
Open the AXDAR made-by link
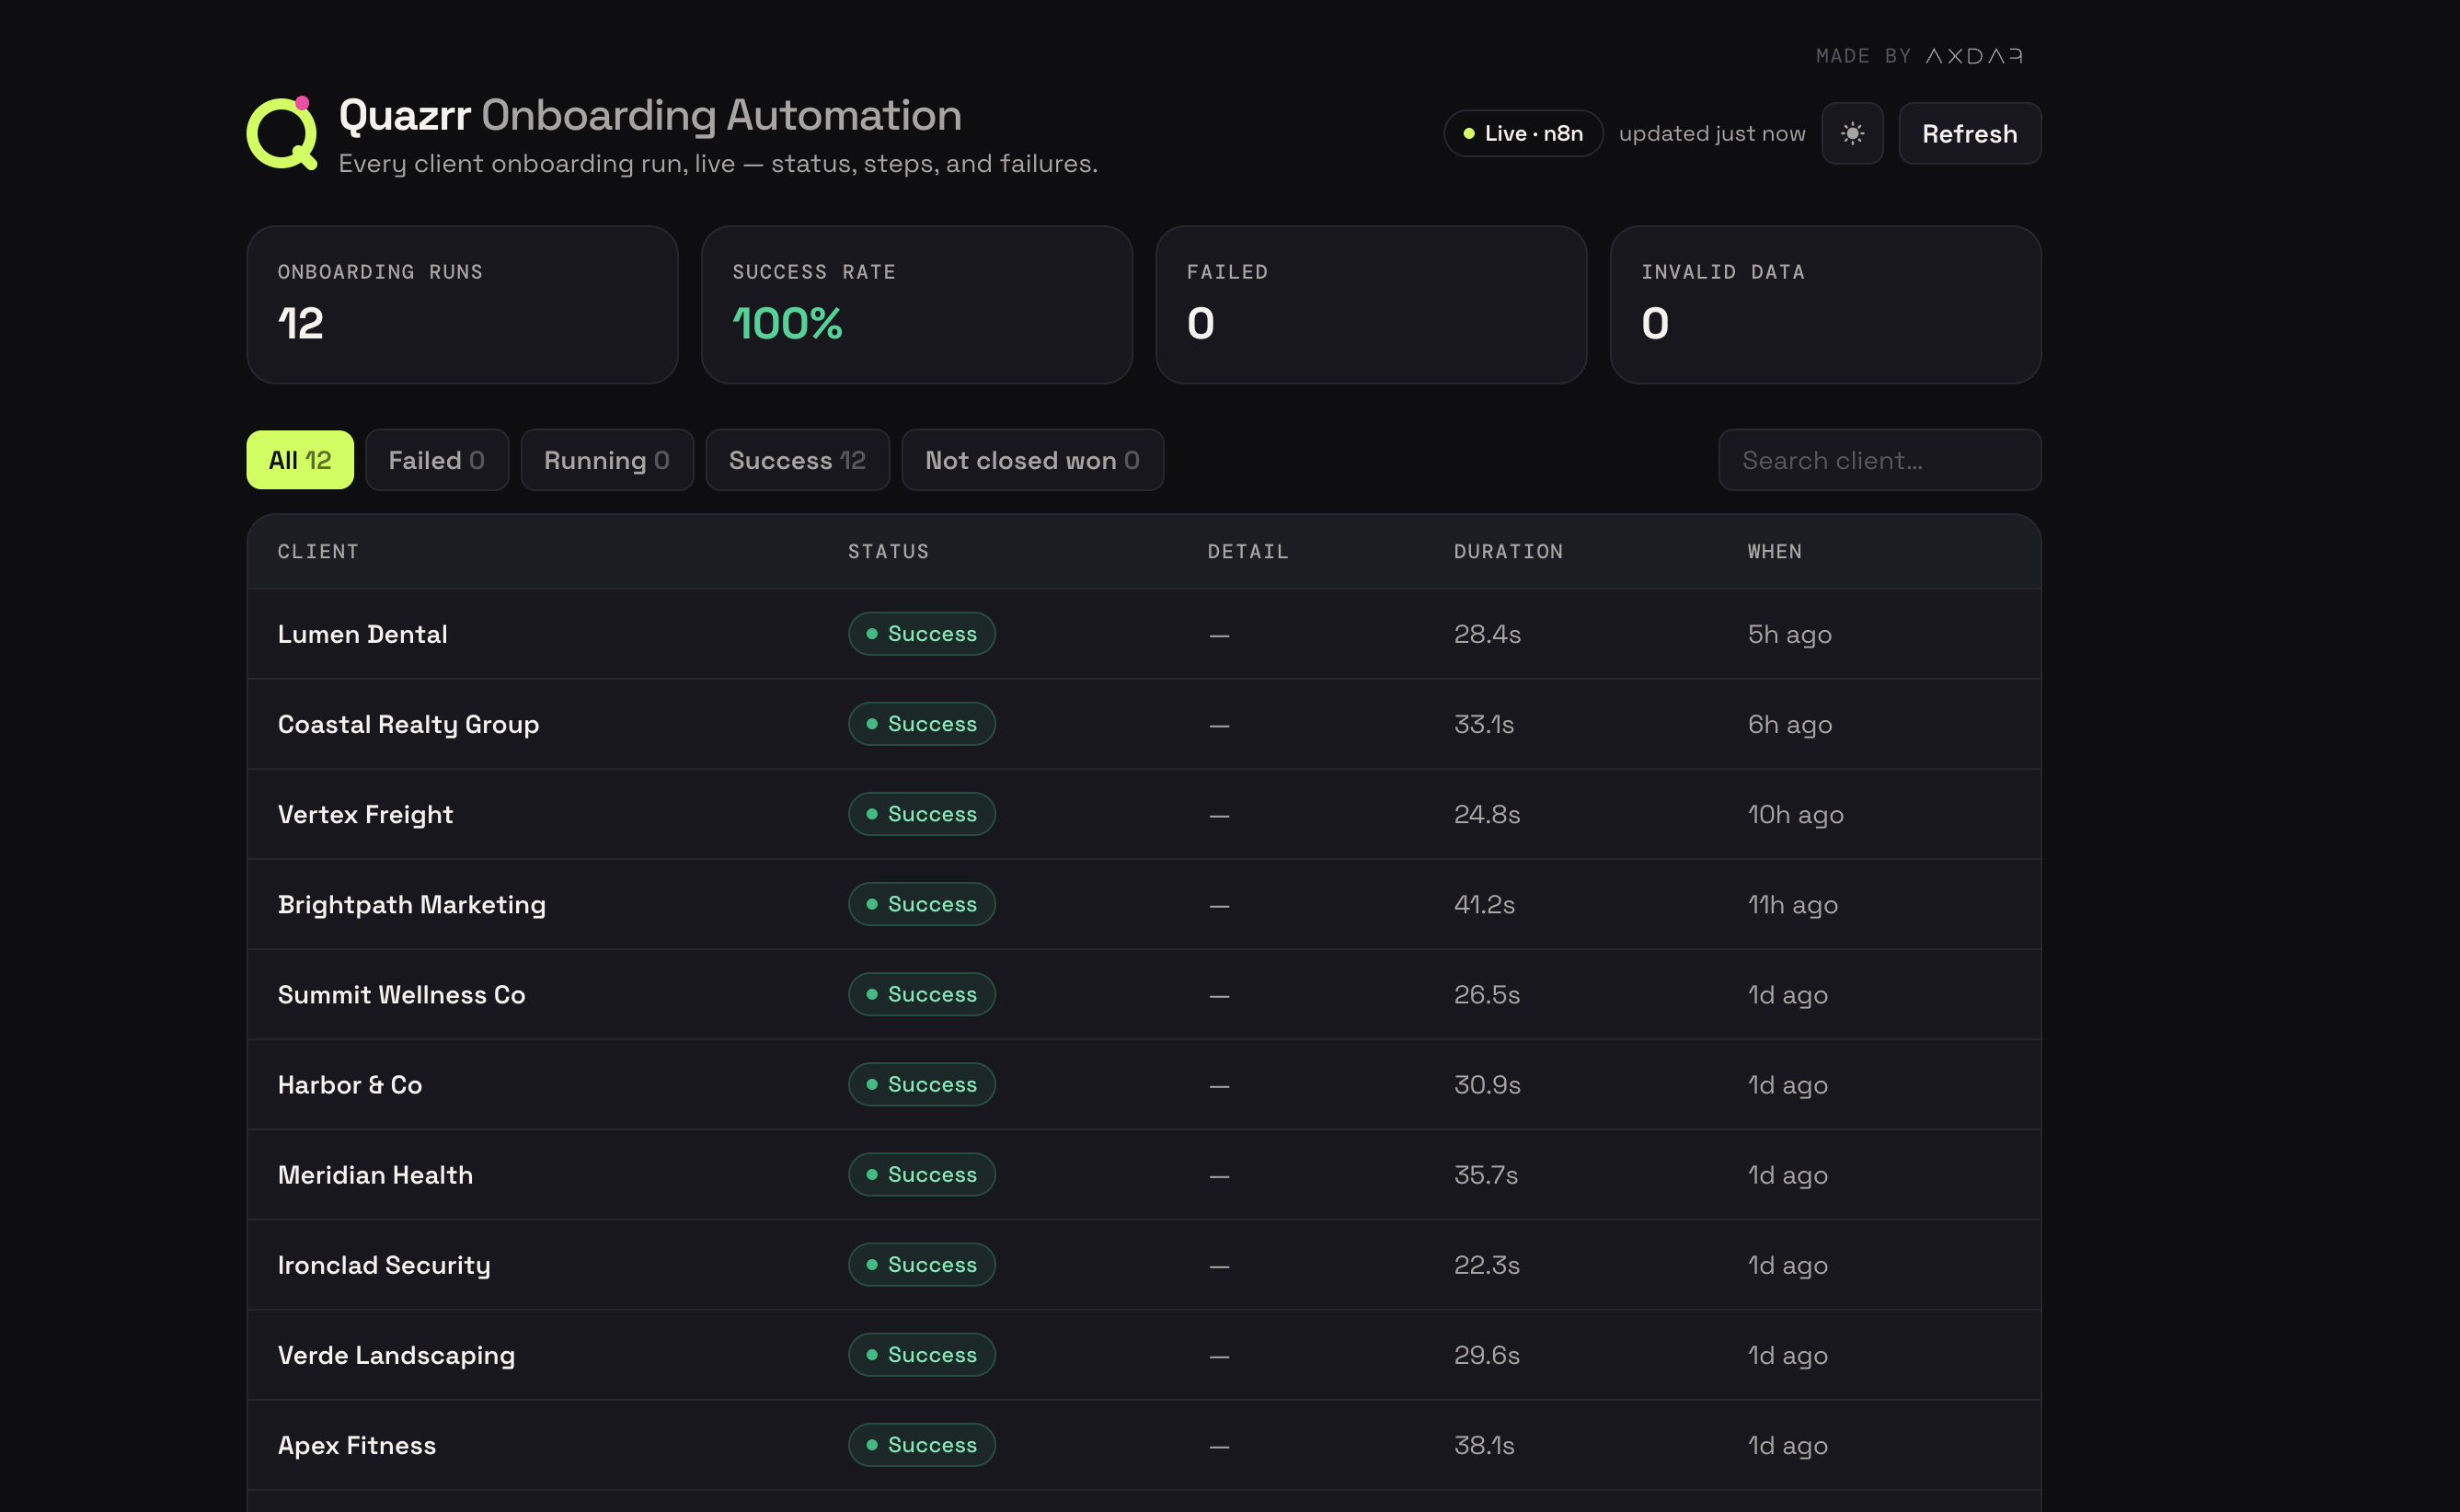(x=1974, y=56)
